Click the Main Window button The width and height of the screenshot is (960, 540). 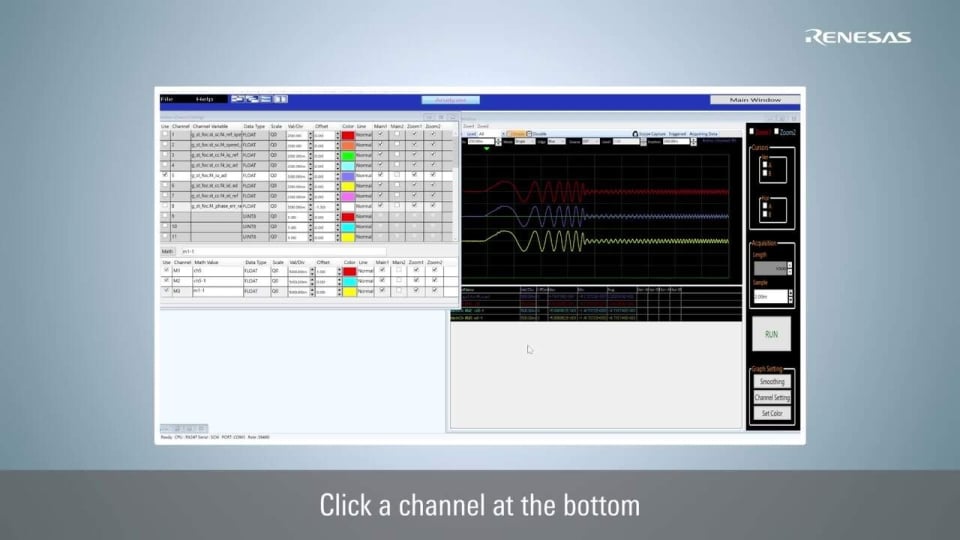point(755,100)
